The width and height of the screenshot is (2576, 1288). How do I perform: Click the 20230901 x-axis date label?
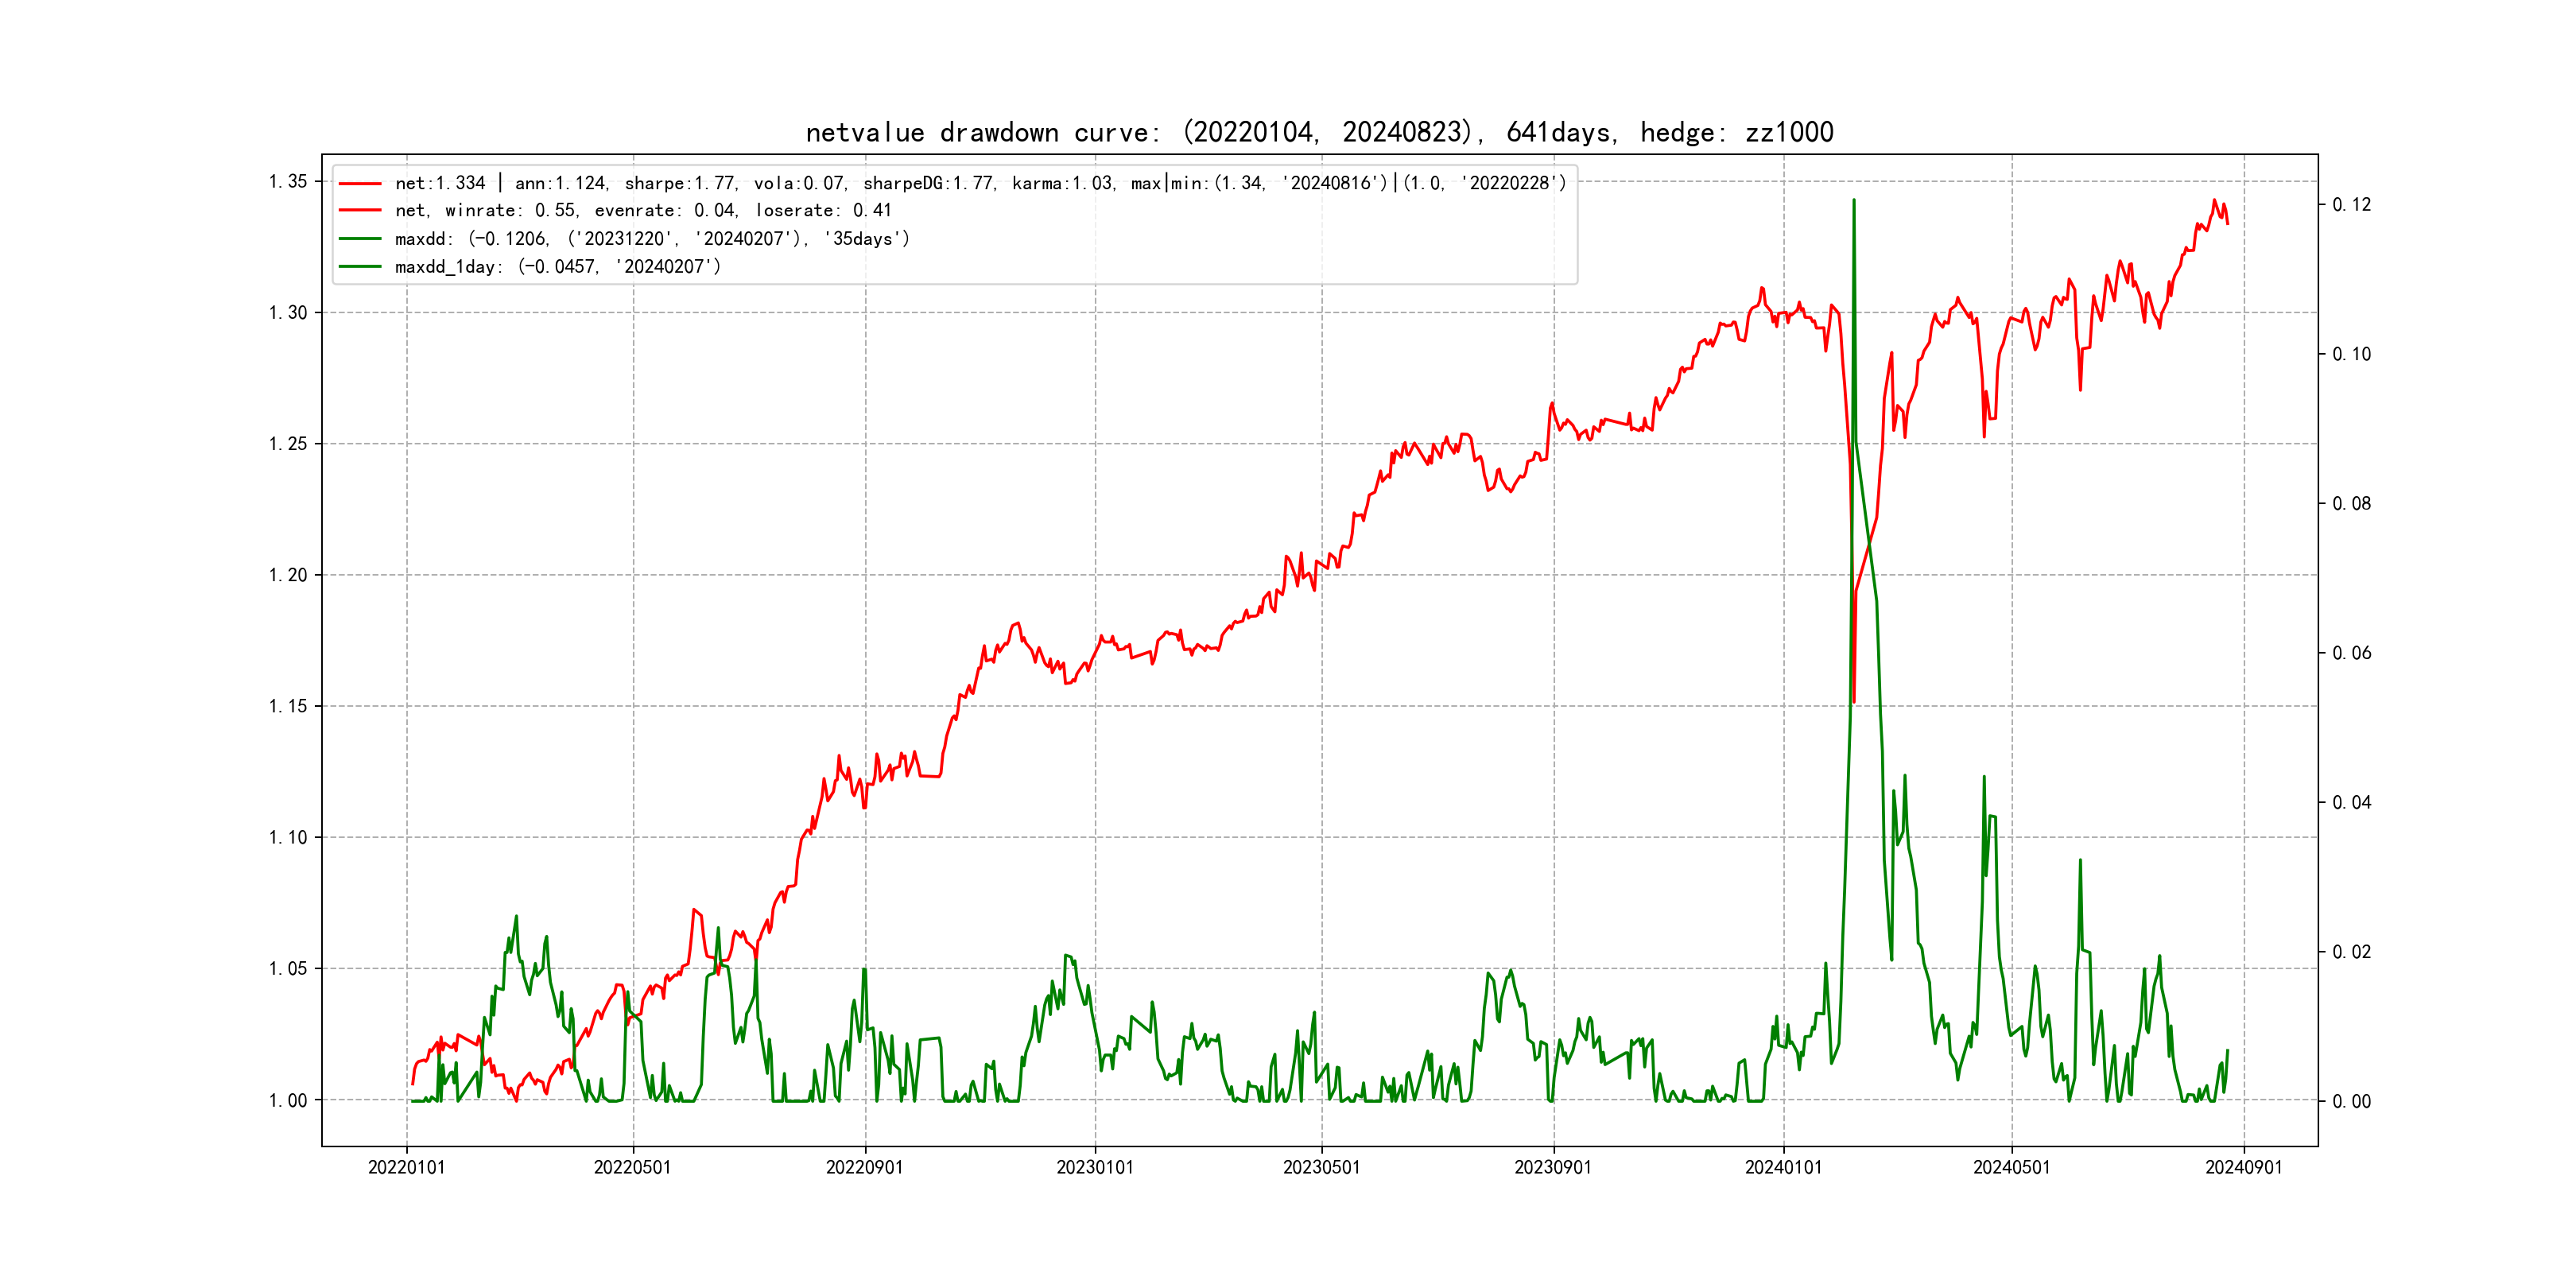click(1553, 1167)
